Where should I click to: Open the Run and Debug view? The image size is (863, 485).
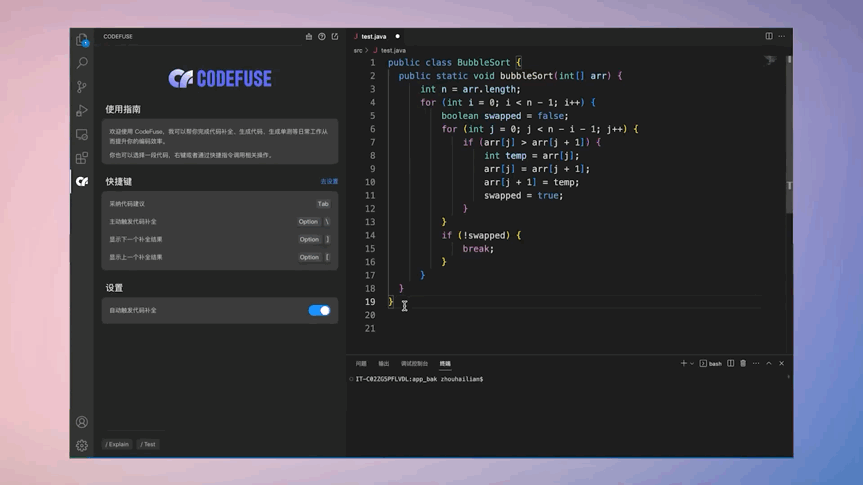[82, 111]
